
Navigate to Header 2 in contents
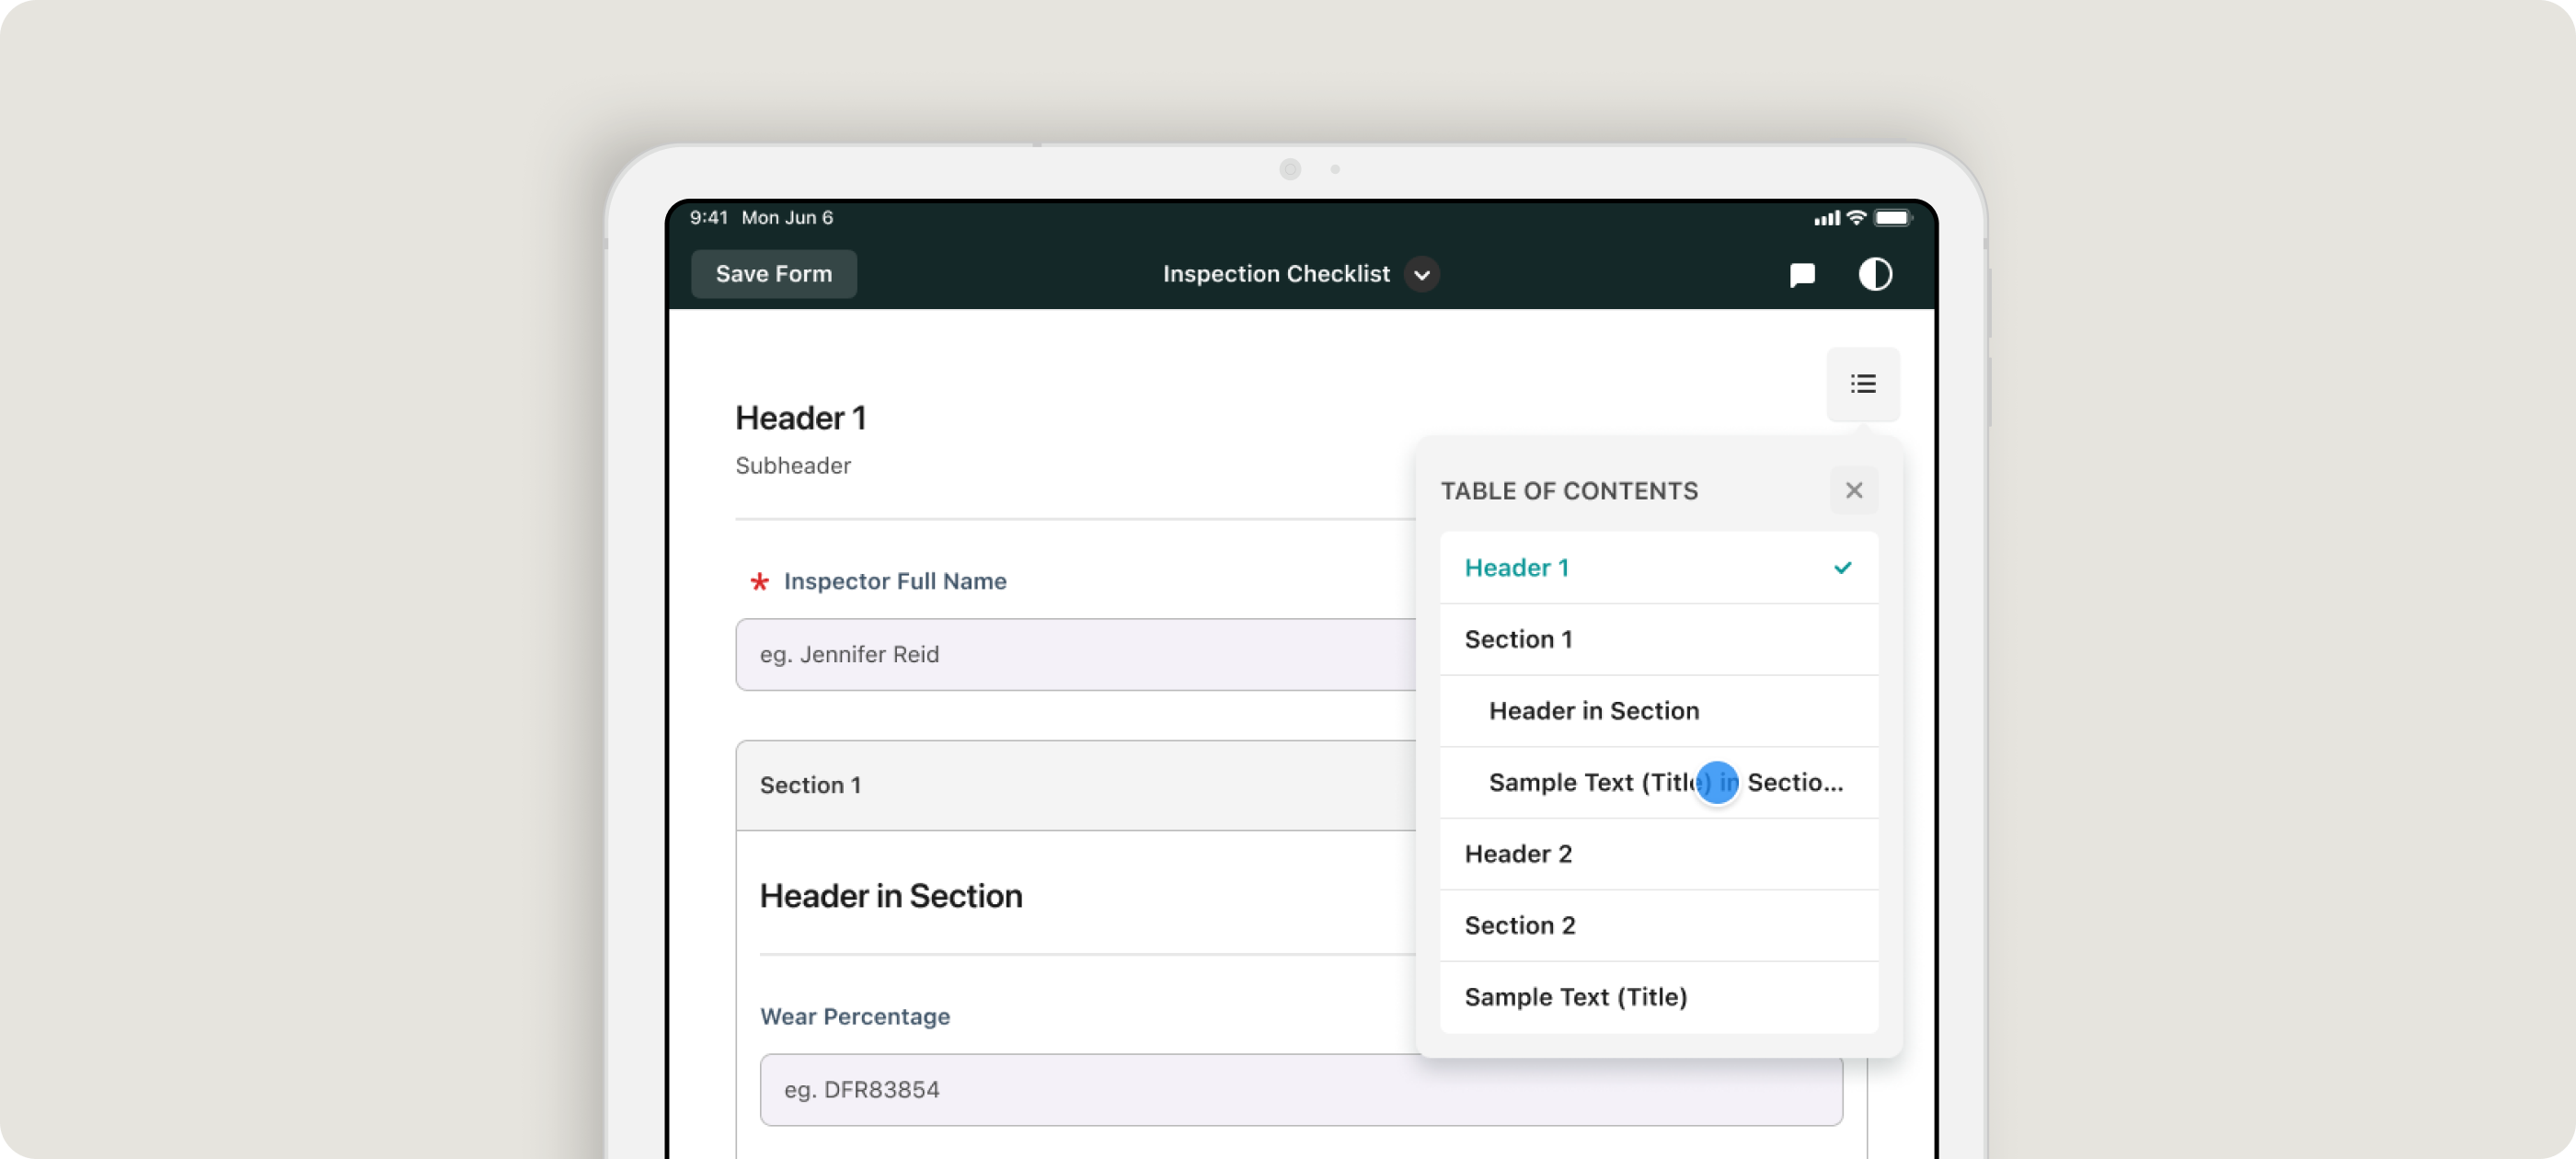pyautogui.click(x=1519, y=854)
